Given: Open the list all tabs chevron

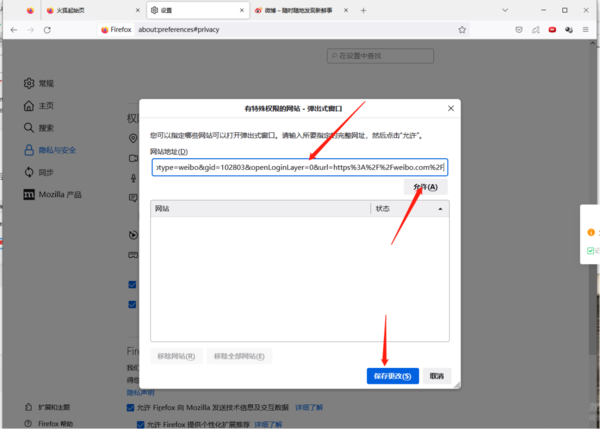Looking at the screenshot, I should 505,10.
